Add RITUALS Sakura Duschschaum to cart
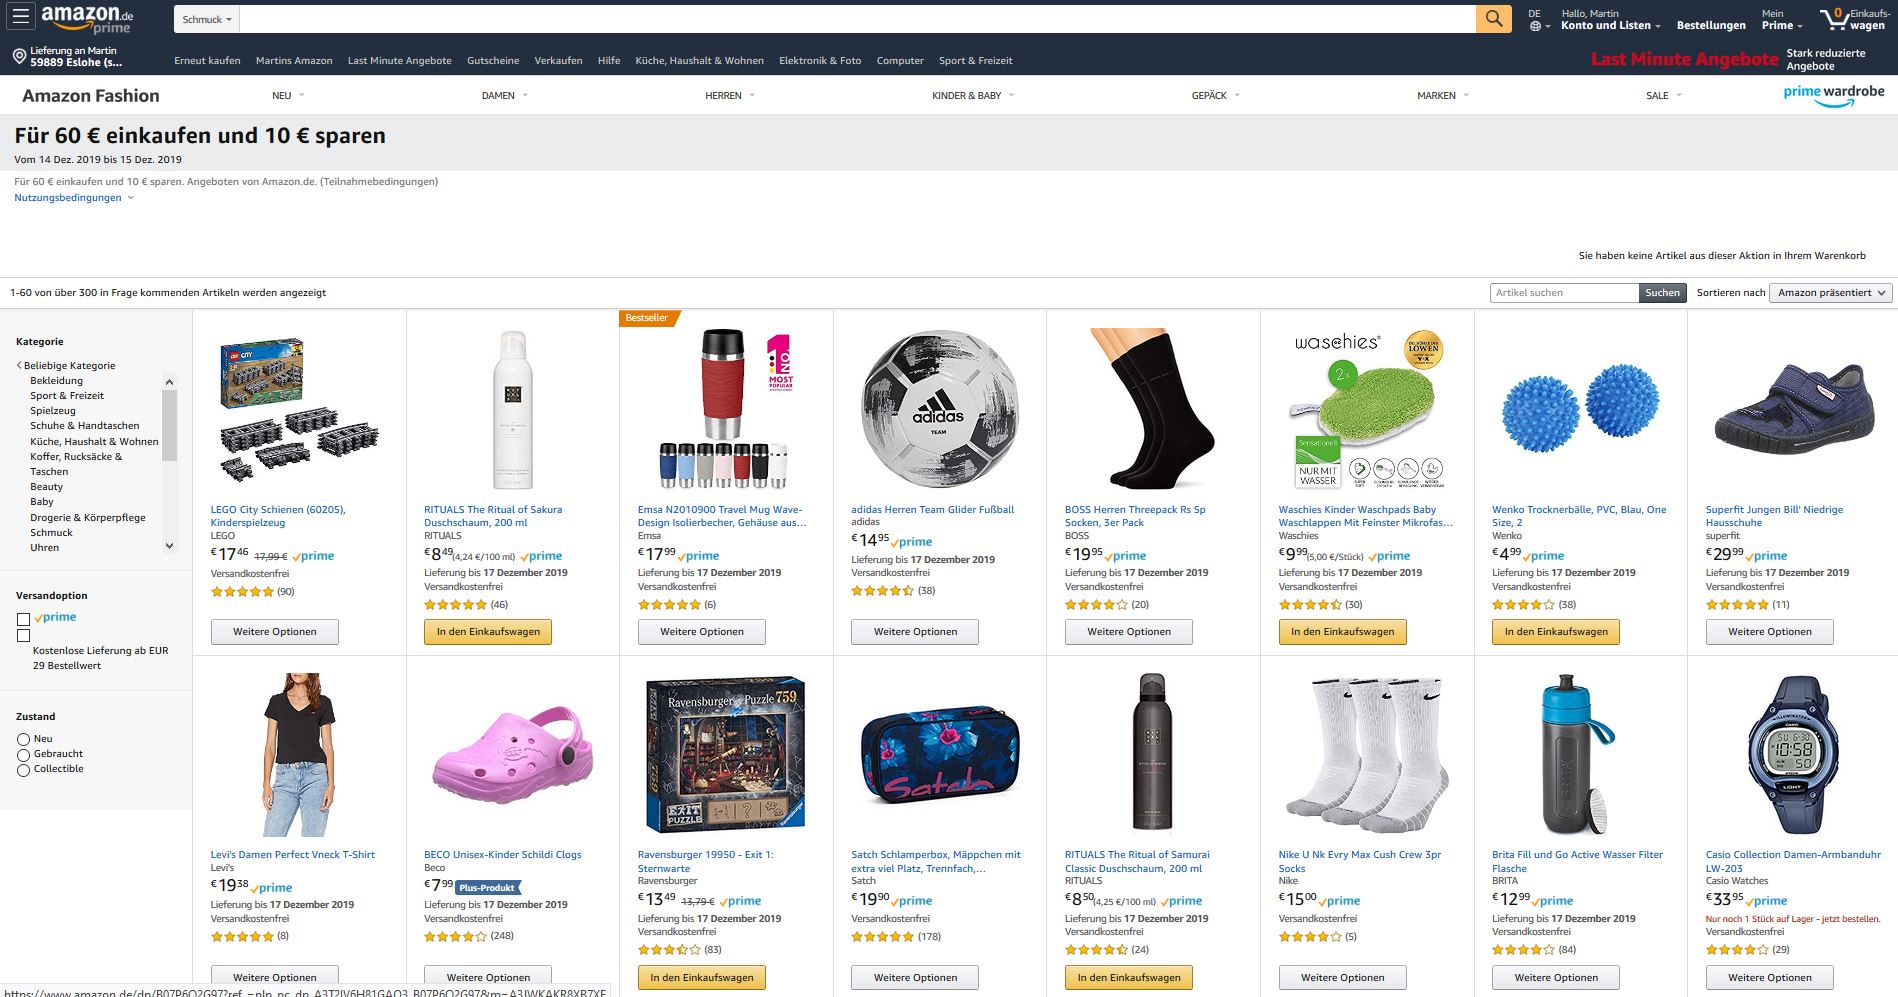This screenshot has width=1898, height=997. [x=488, y=632]
